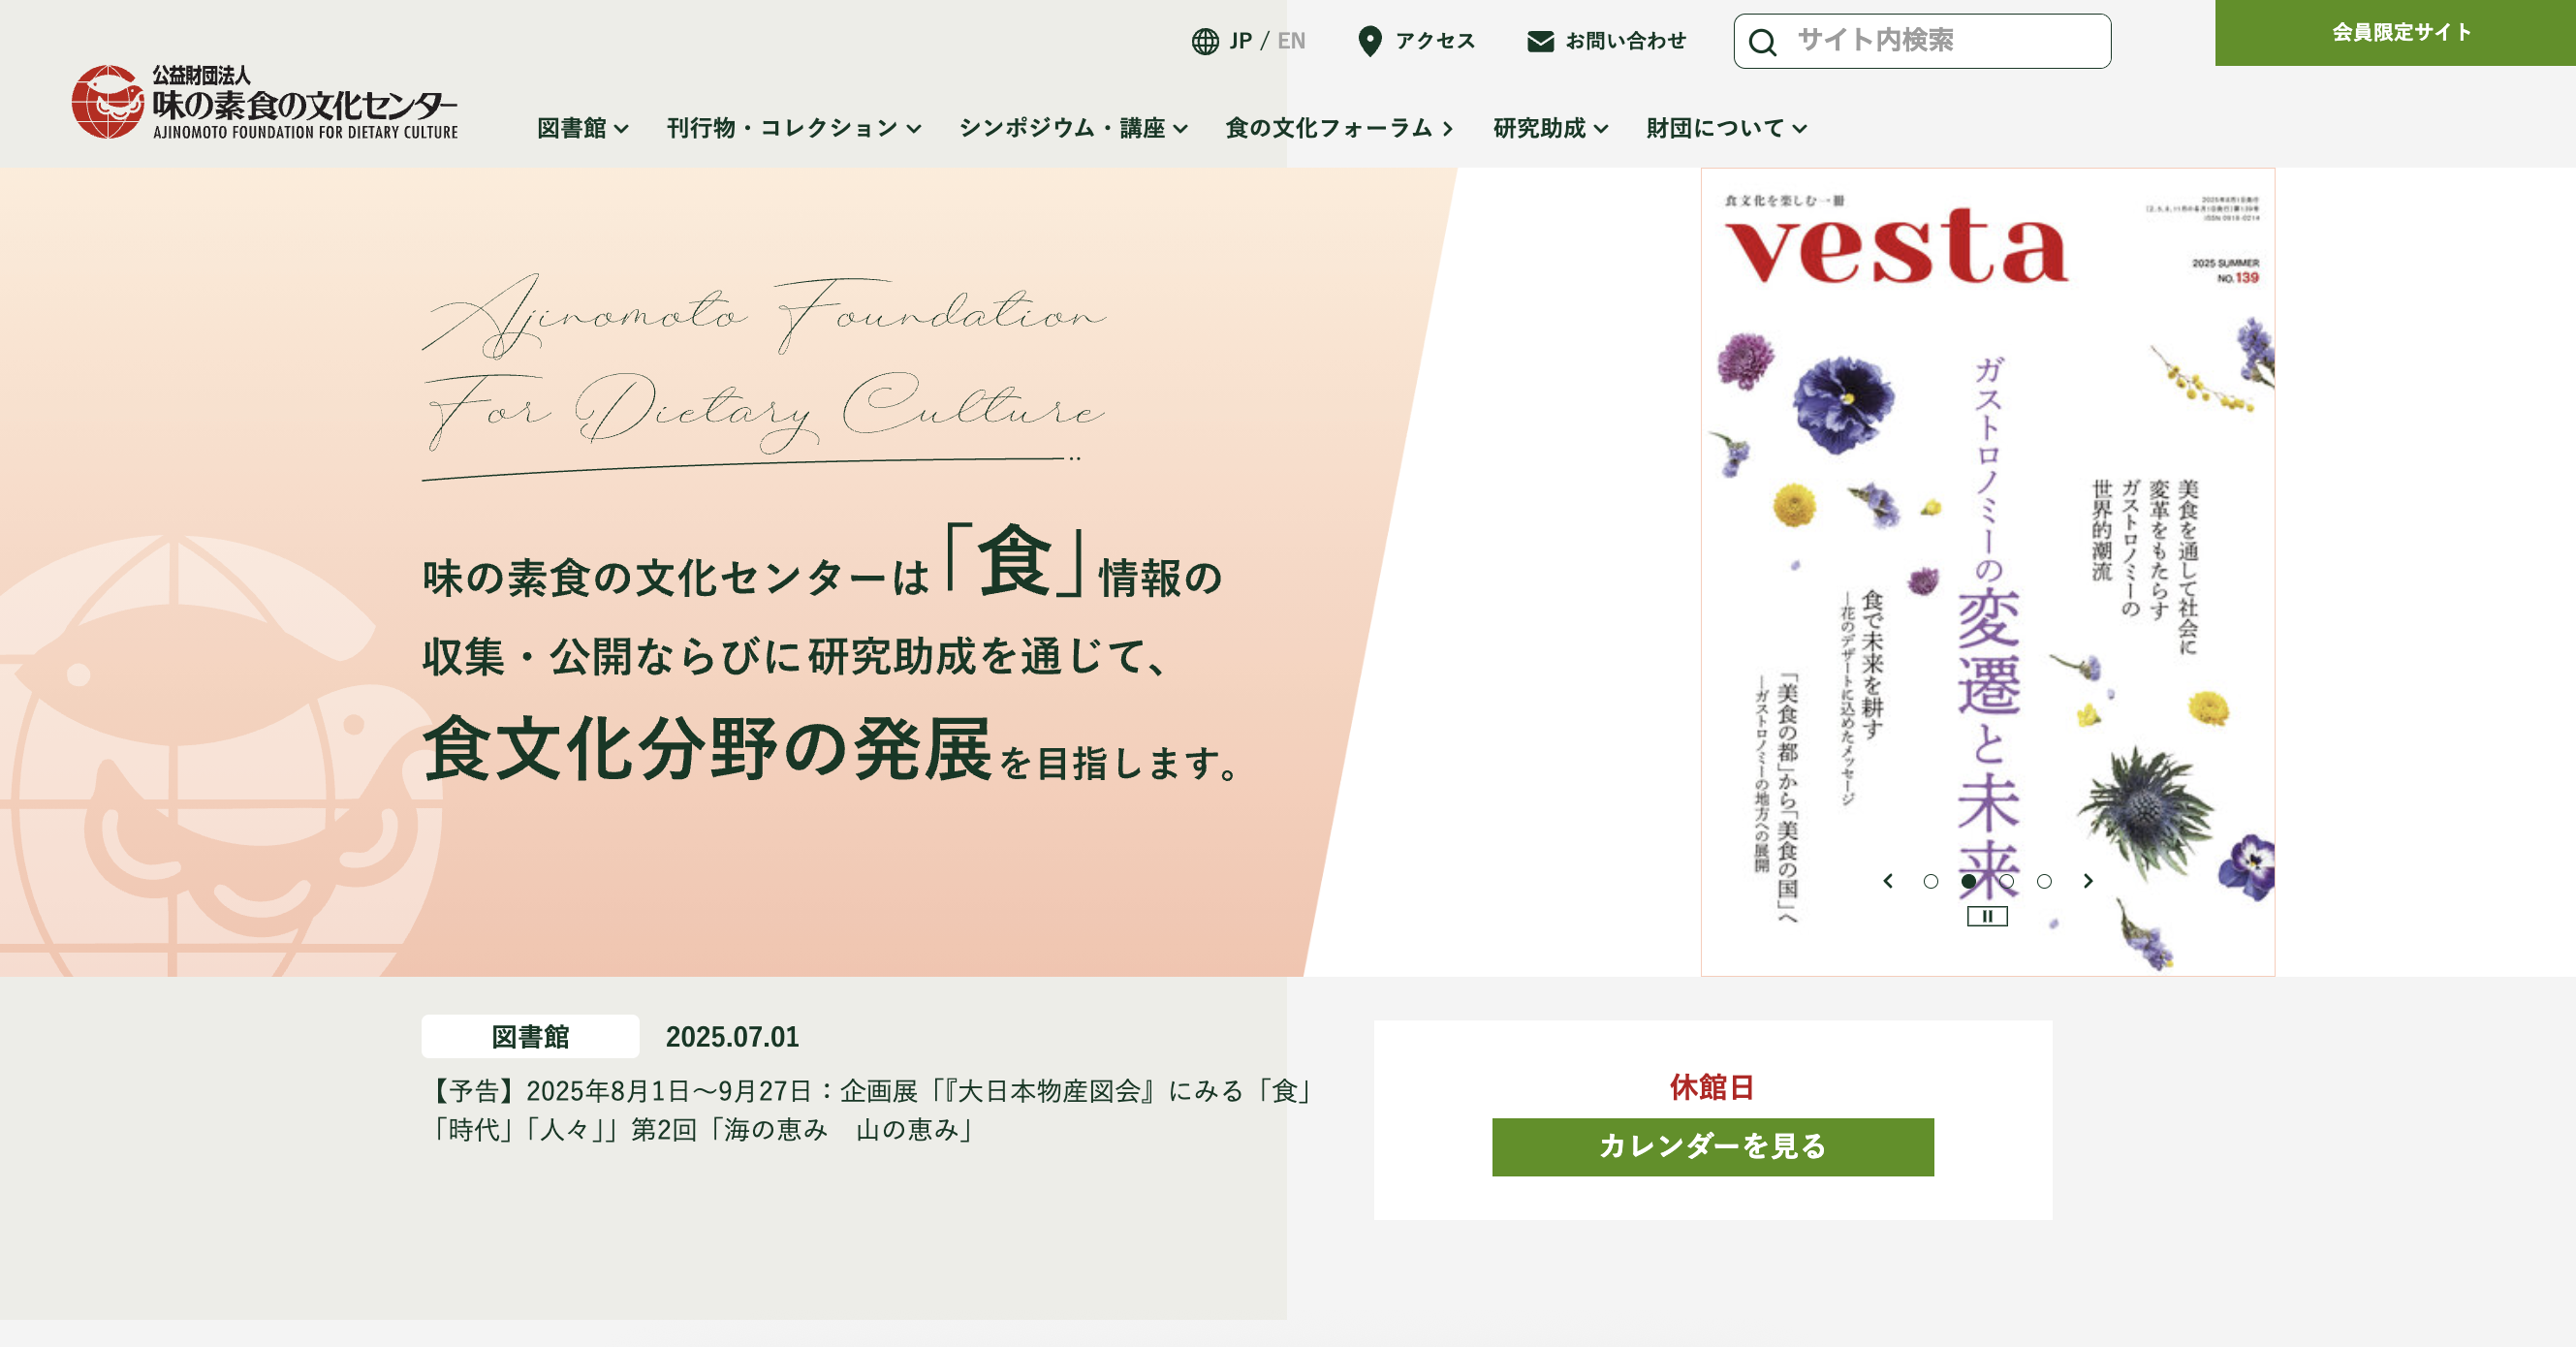The height and width of the screenshot is (1347, 2576).
Task: Expand 刊行物・コレクション dropdown
Action: [x=794, y=128]
